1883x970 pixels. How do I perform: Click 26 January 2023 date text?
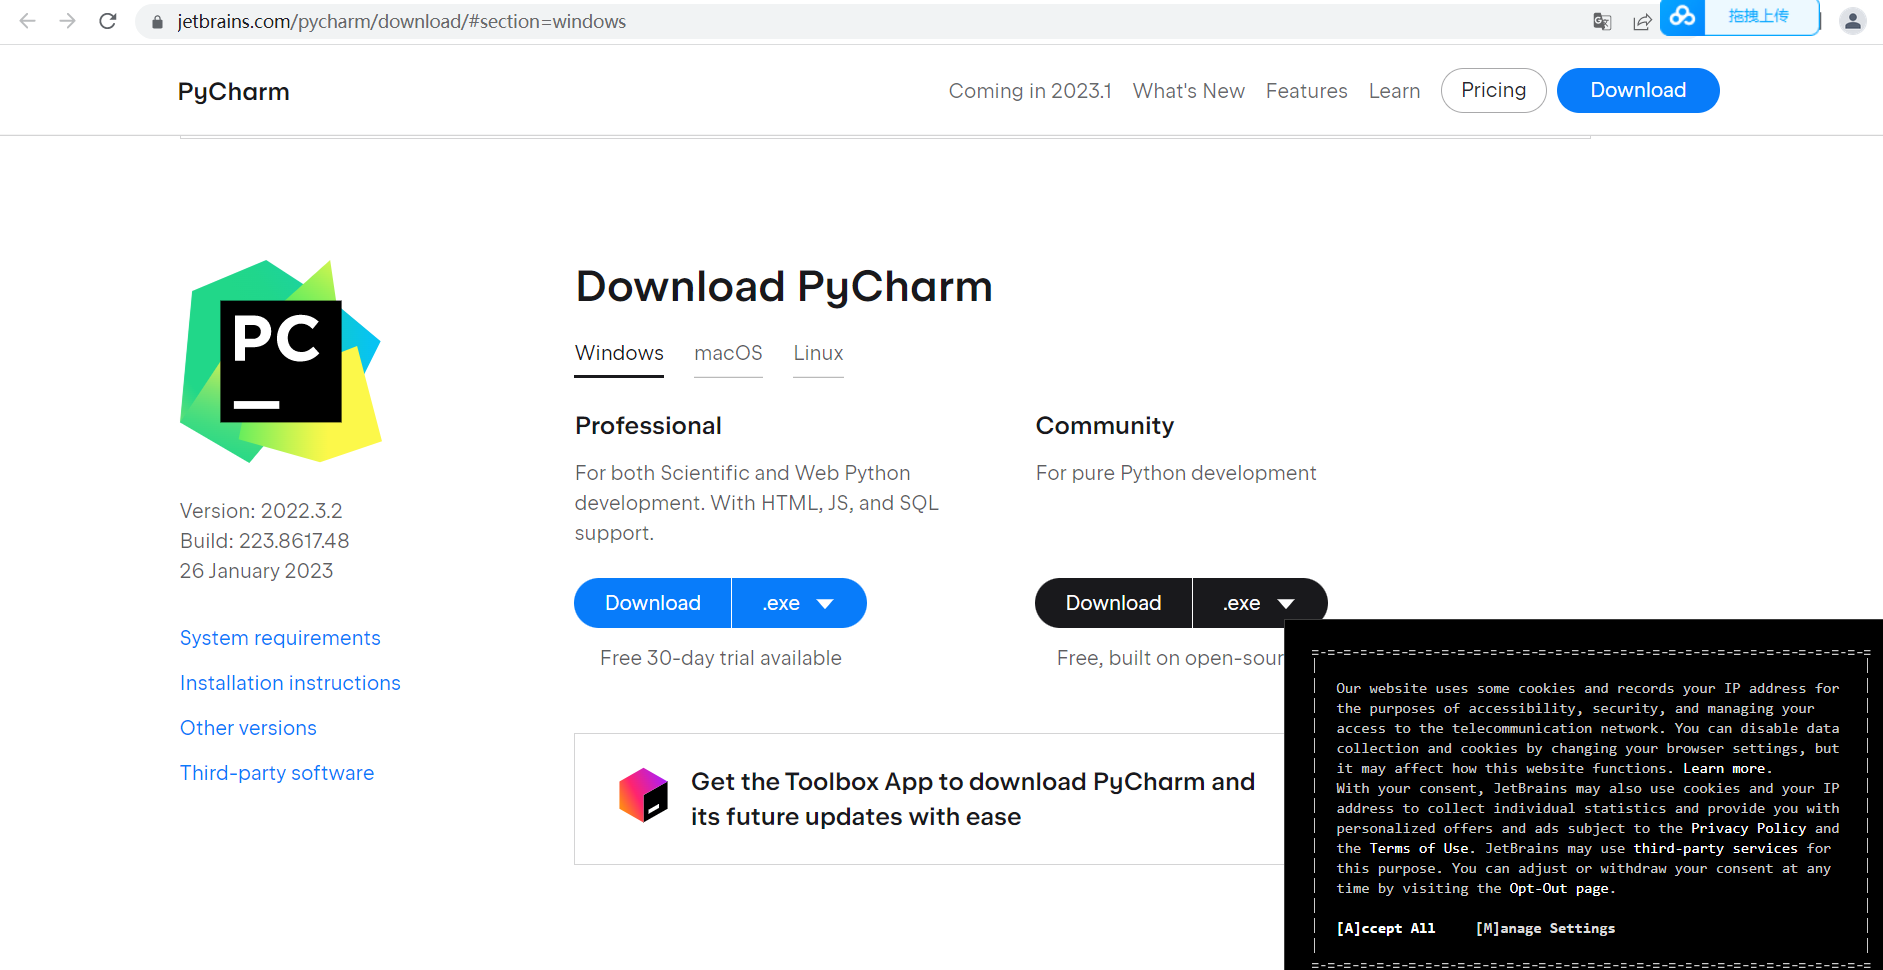[x=256, y=571]
